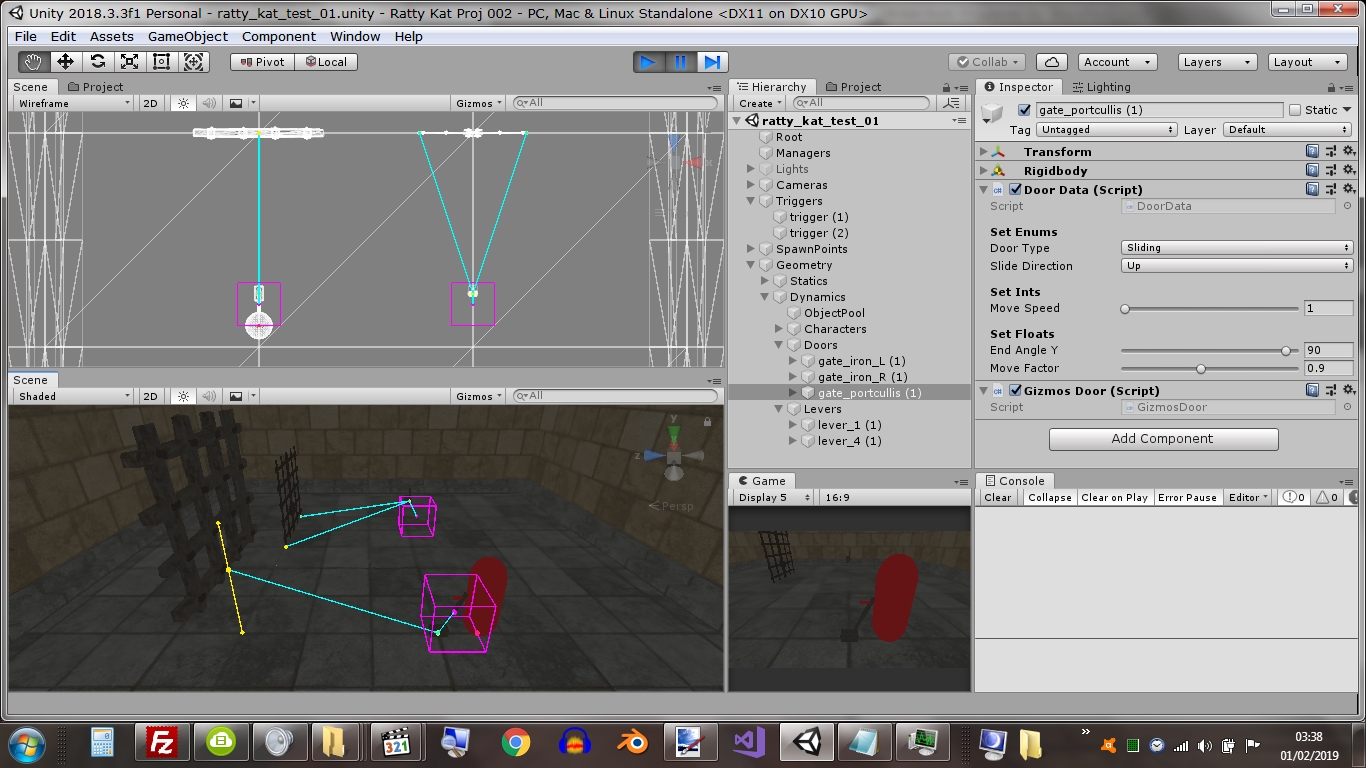Select the Rotate tool
Screen dimensions: 1366x768
97,62
